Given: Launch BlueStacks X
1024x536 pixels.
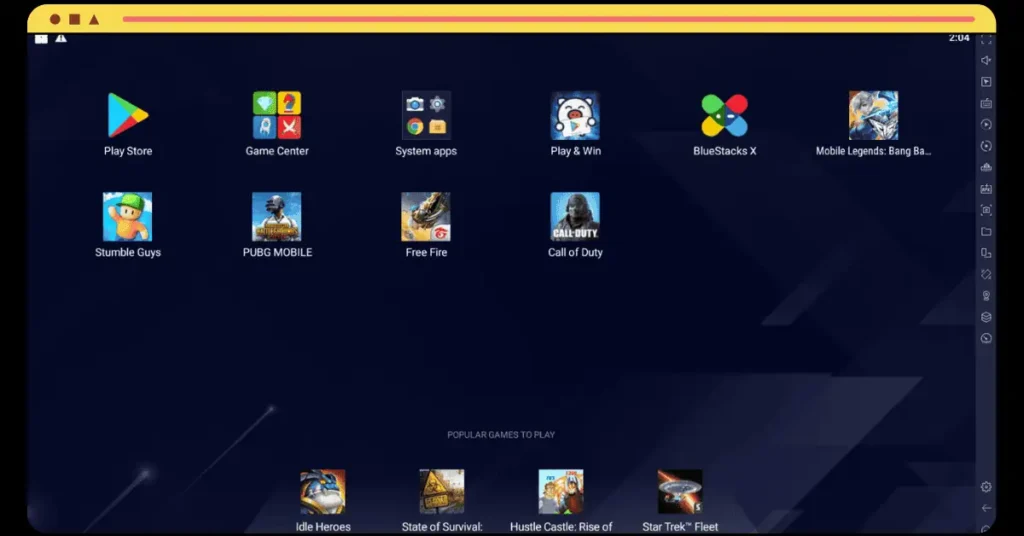Looking at the screenshot, I should pos(724,116).
